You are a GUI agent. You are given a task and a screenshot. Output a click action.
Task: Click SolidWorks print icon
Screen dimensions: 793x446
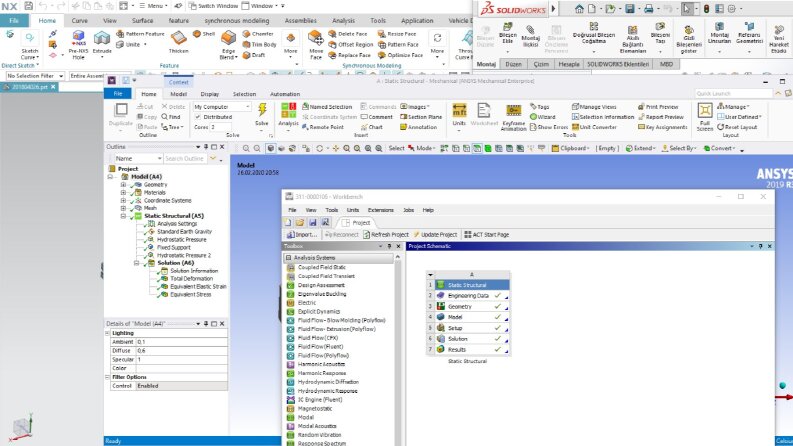[648, 9]
